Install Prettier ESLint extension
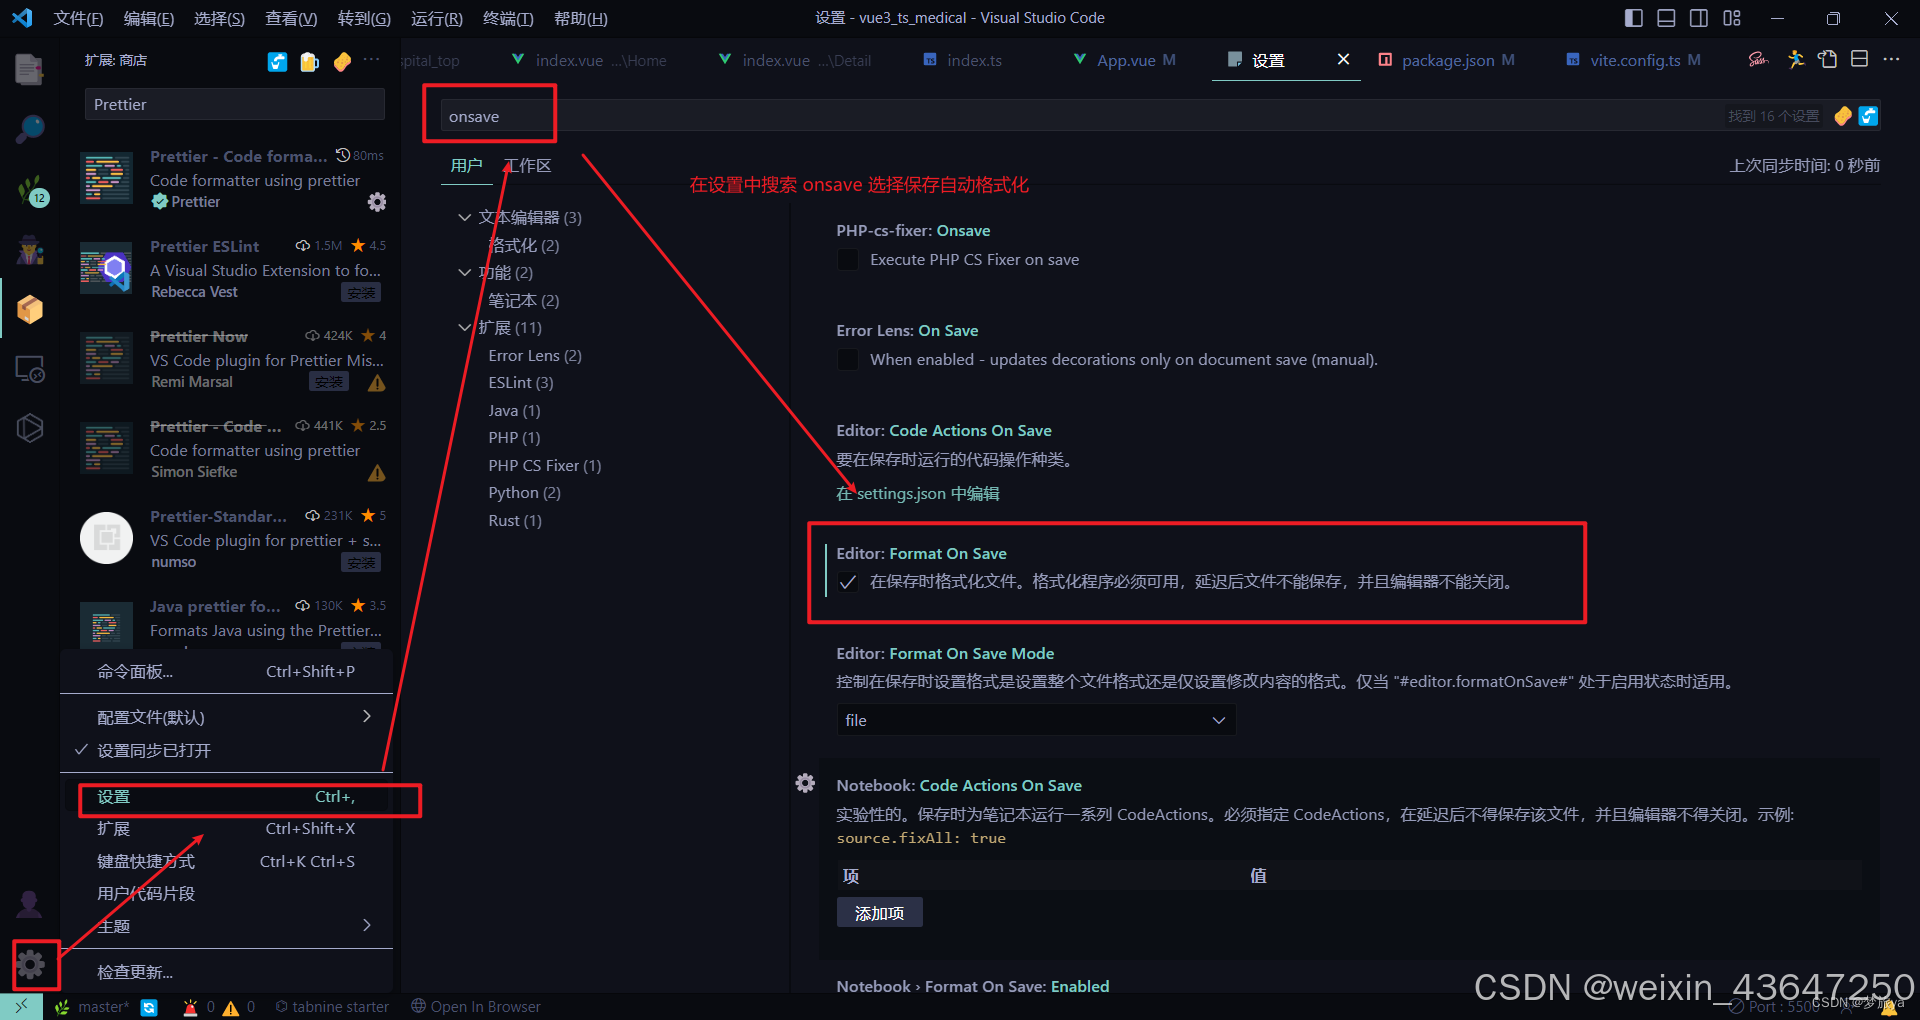 [361, 293]
